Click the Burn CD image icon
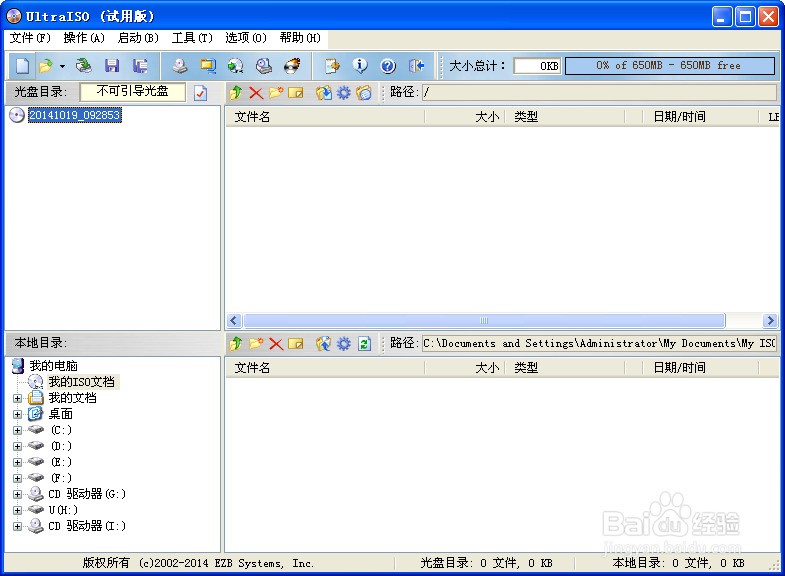 292,66
